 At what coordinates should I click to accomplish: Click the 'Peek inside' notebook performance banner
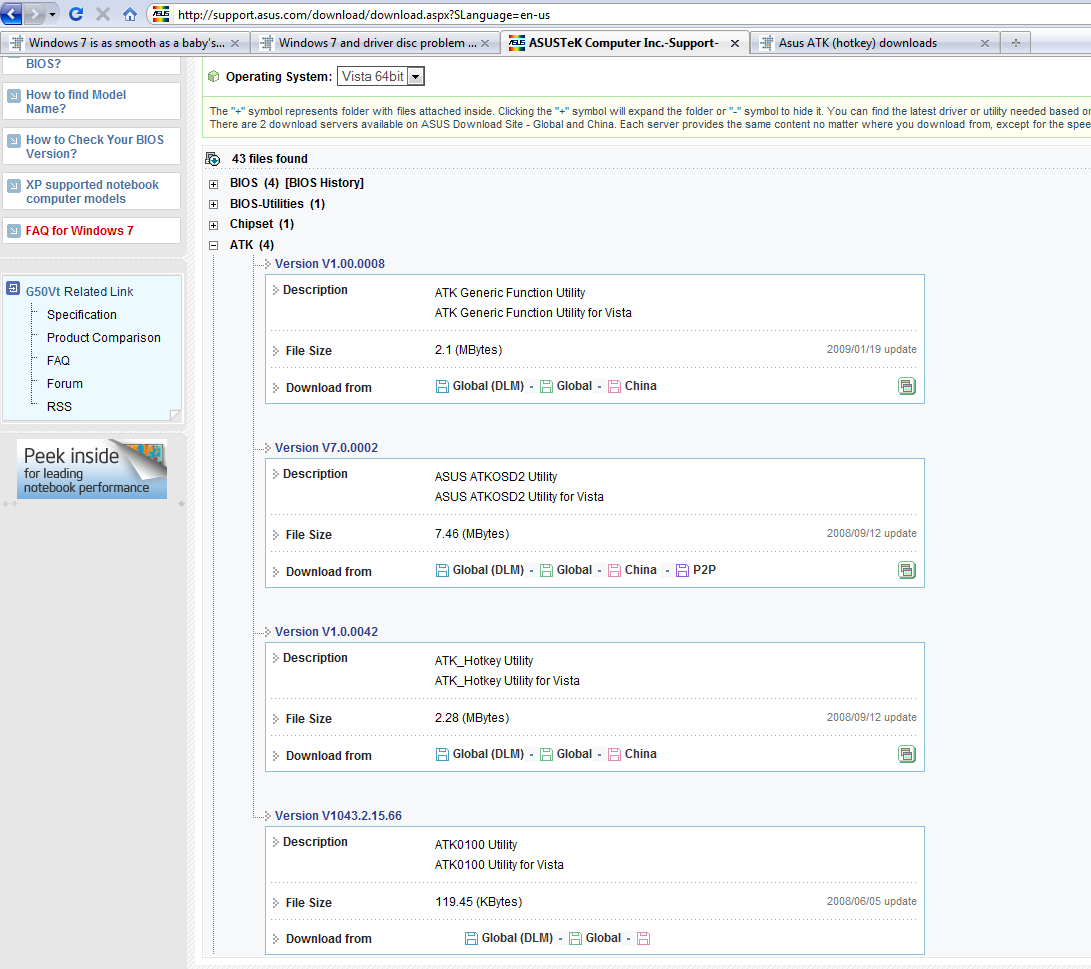(x=92, y=469)
